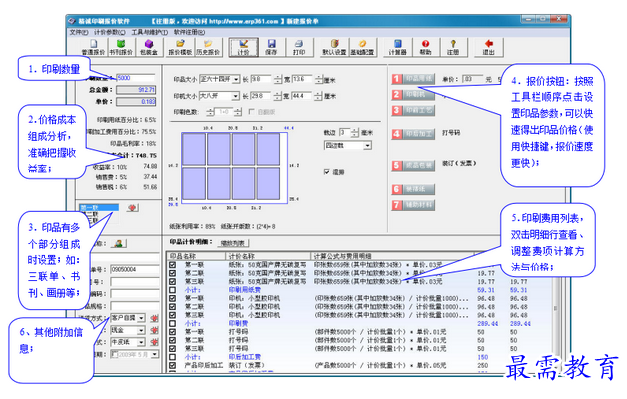Select 第一联 in parts list

pyautogui.click(x=99, y=207)
